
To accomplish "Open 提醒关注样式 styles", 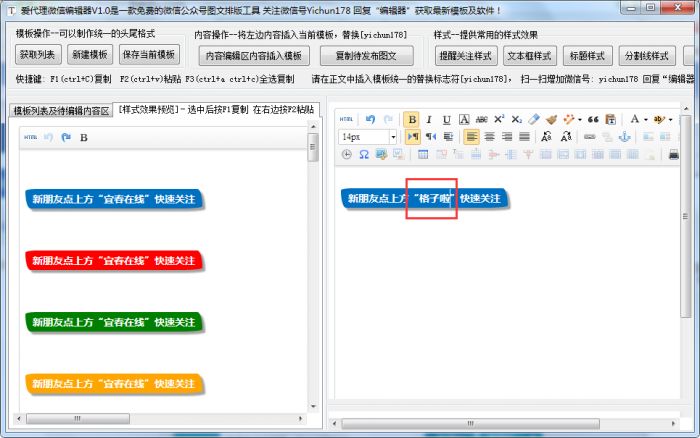I will pyautogui.click(x=466, y=56).
